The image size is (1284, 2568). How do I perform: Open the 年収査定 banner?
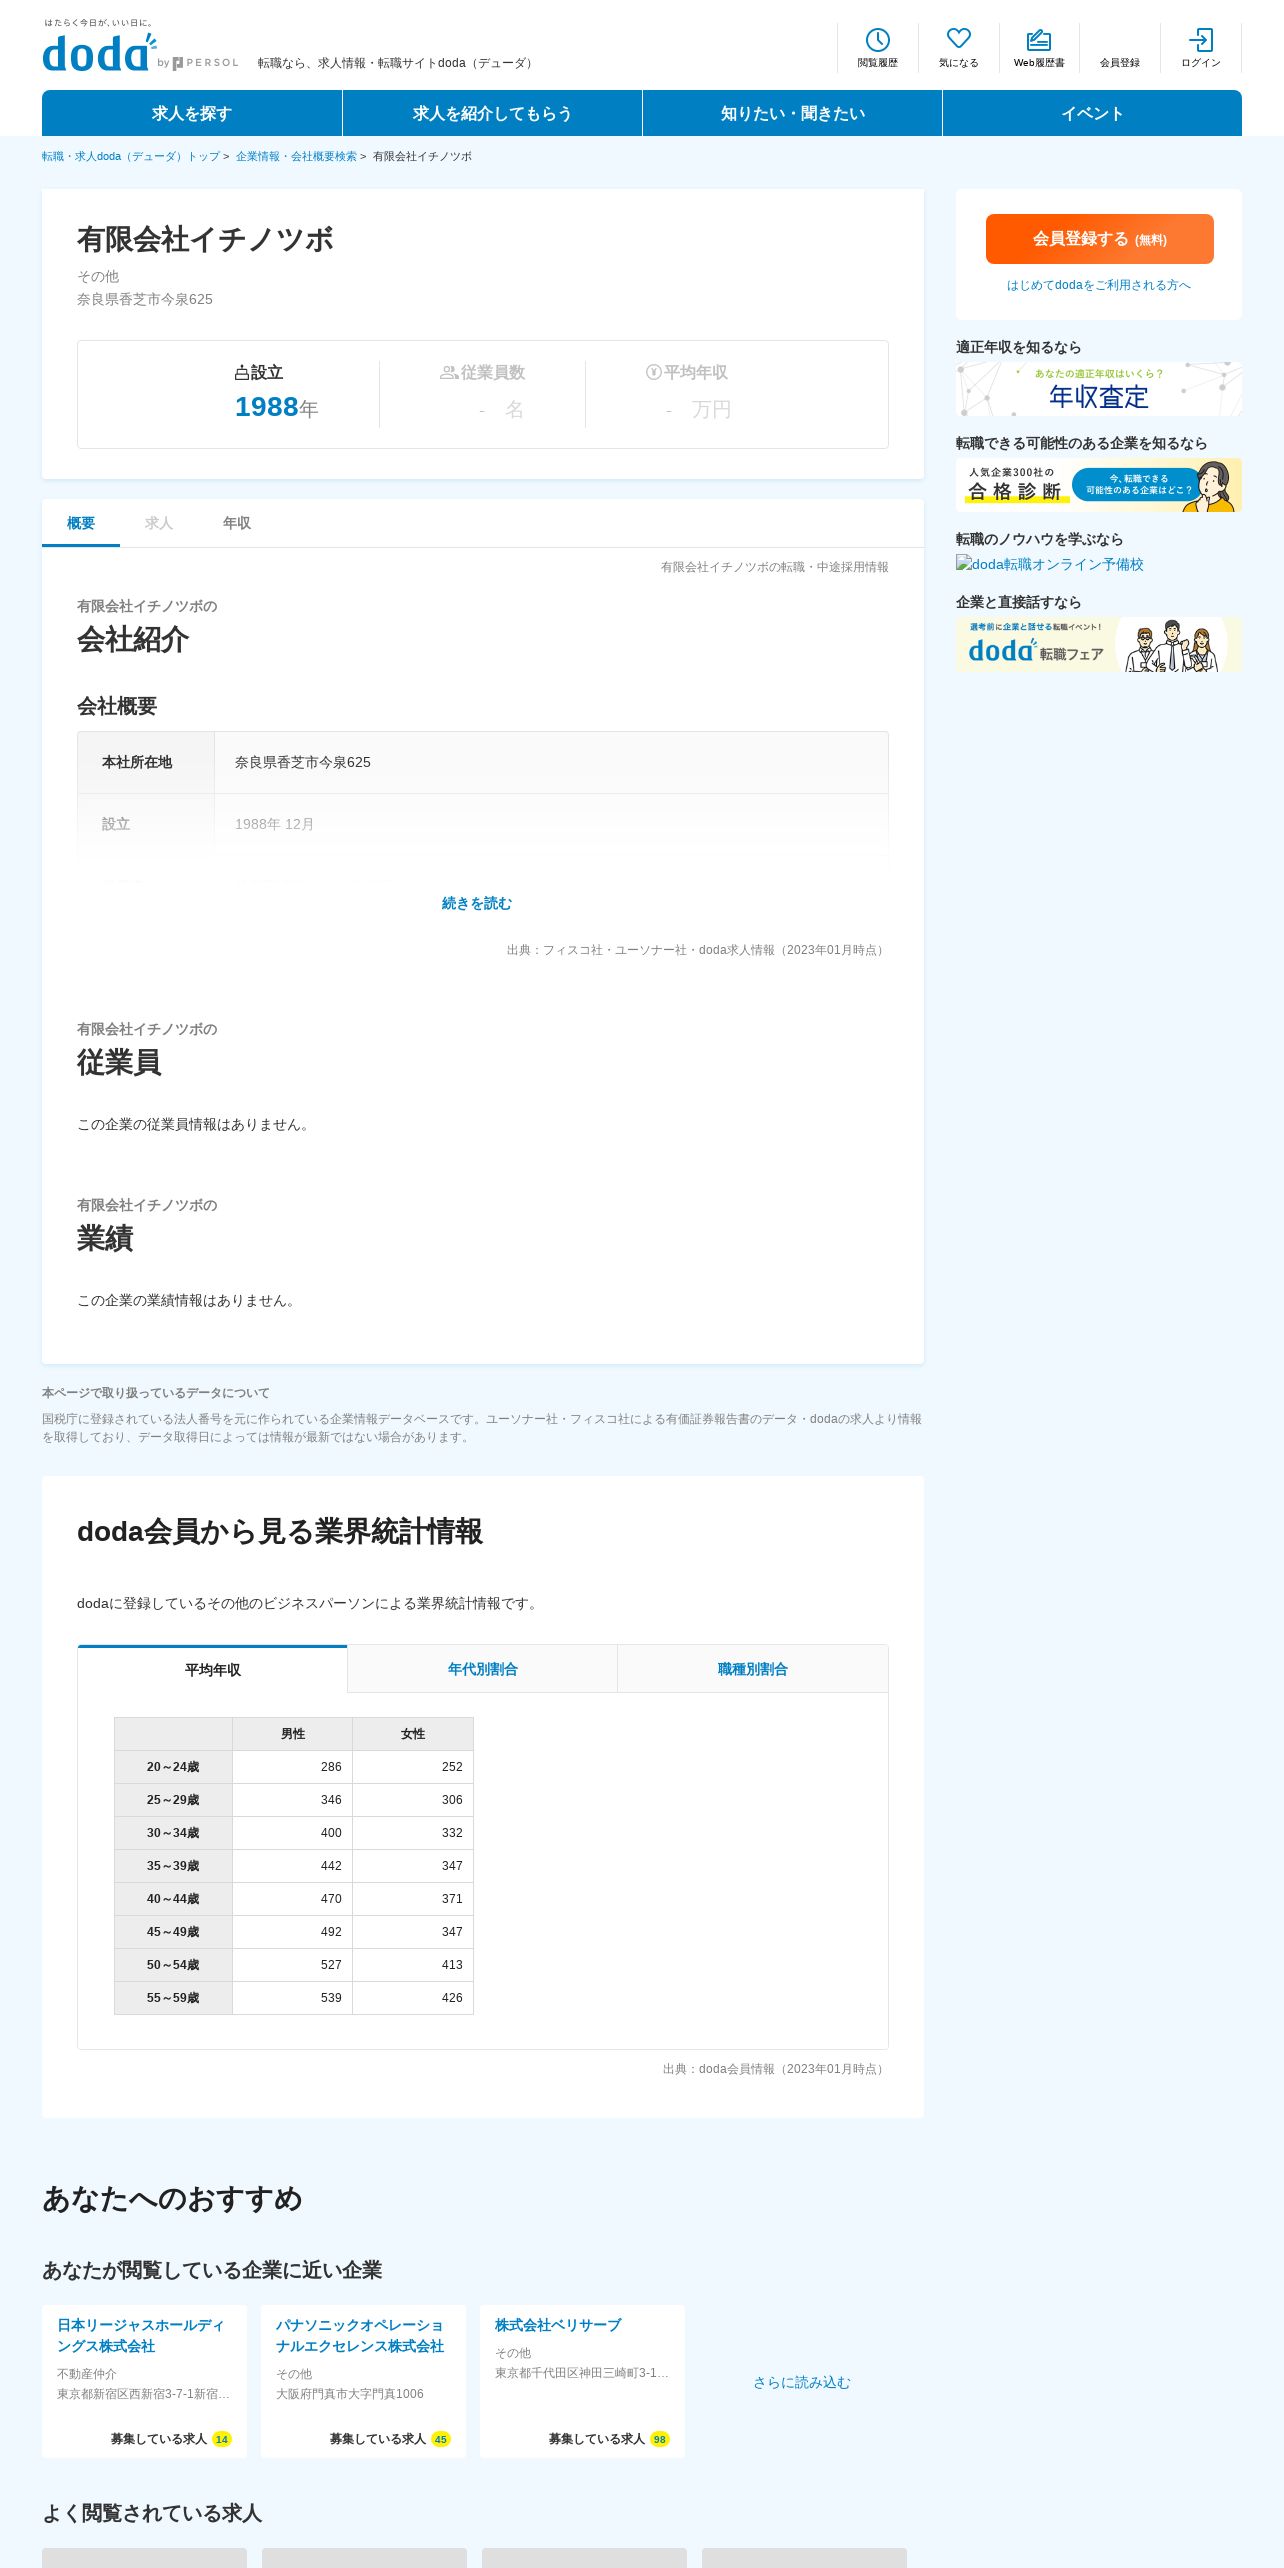1098,389
